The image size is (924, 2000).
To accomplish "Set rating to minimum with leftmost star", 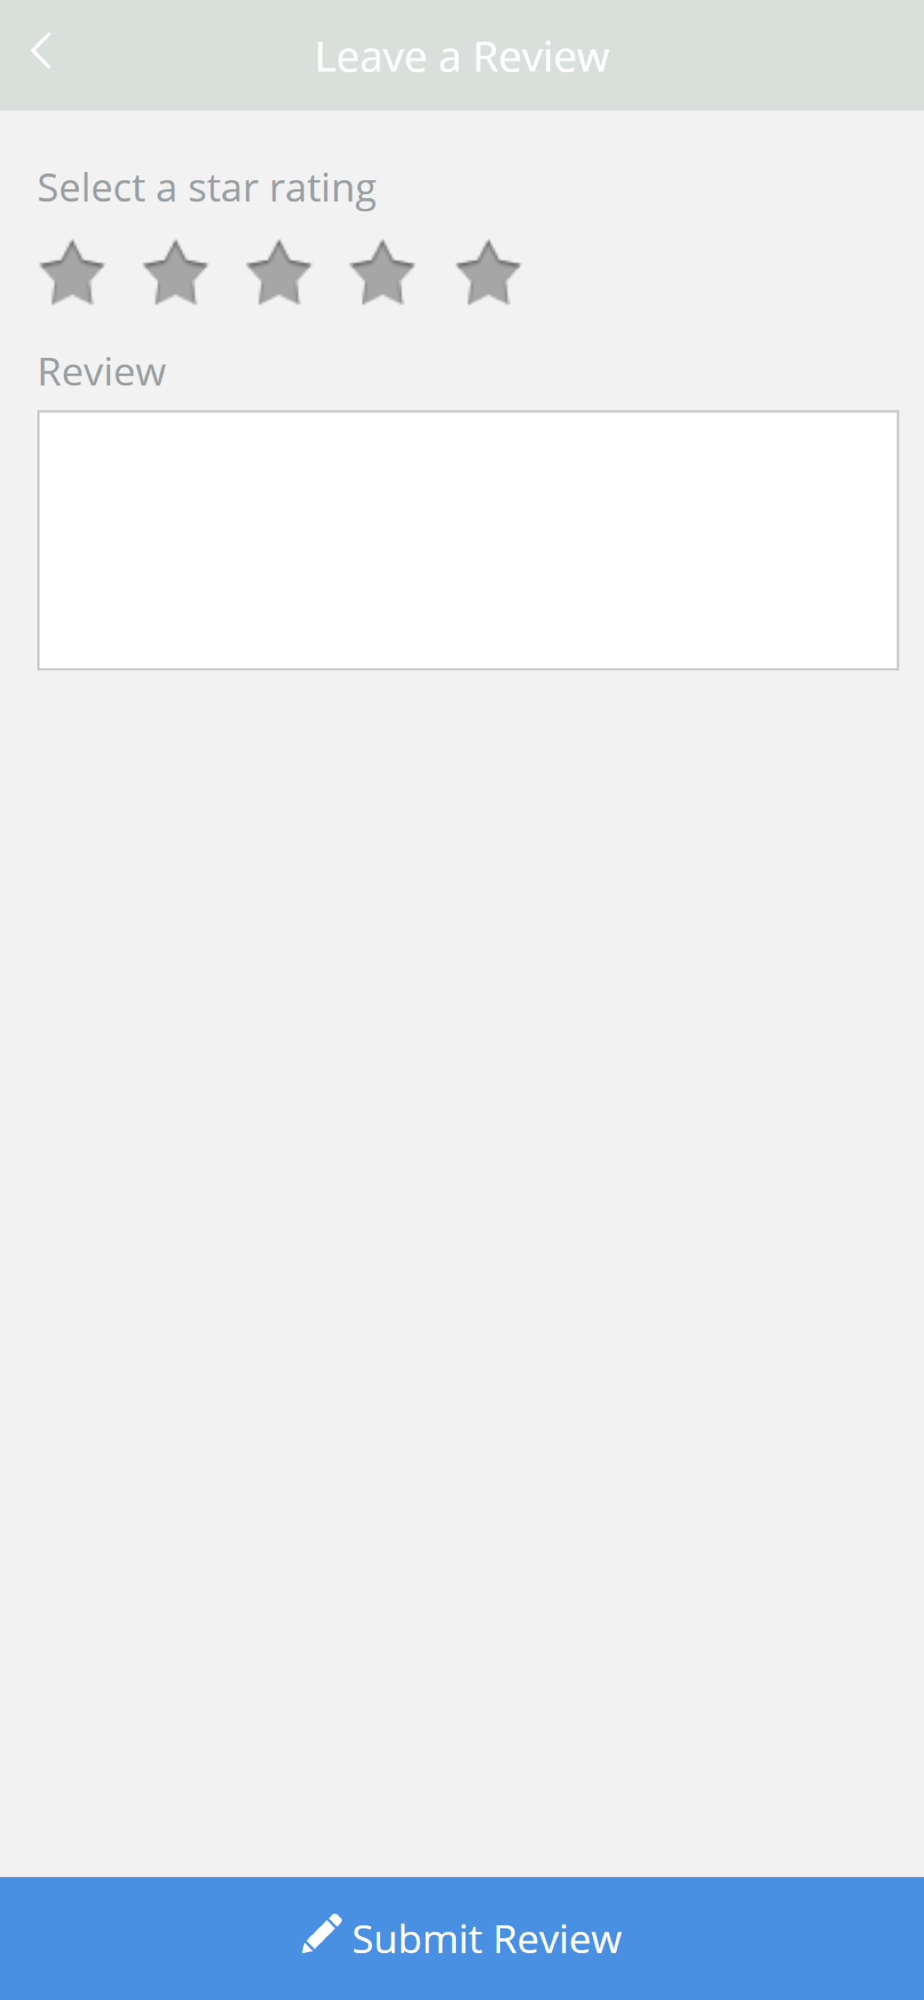I will [x=72, y=273].
